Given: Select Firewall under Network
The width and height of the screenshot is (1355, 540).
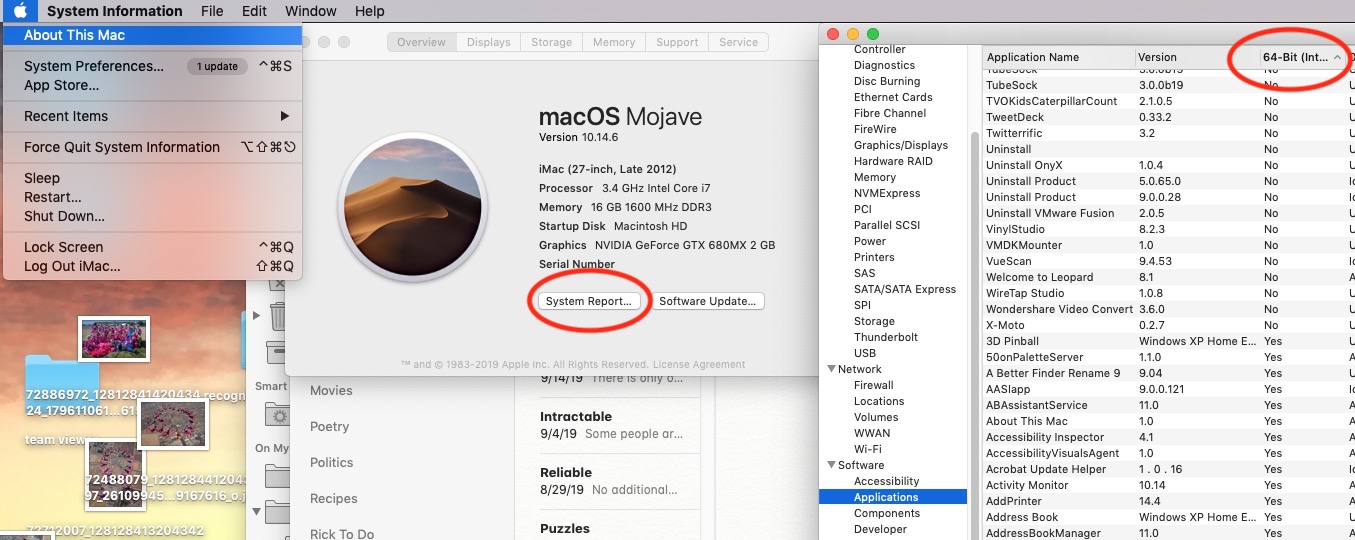Looking at the screenshot, I should click(x=873, y=385).
